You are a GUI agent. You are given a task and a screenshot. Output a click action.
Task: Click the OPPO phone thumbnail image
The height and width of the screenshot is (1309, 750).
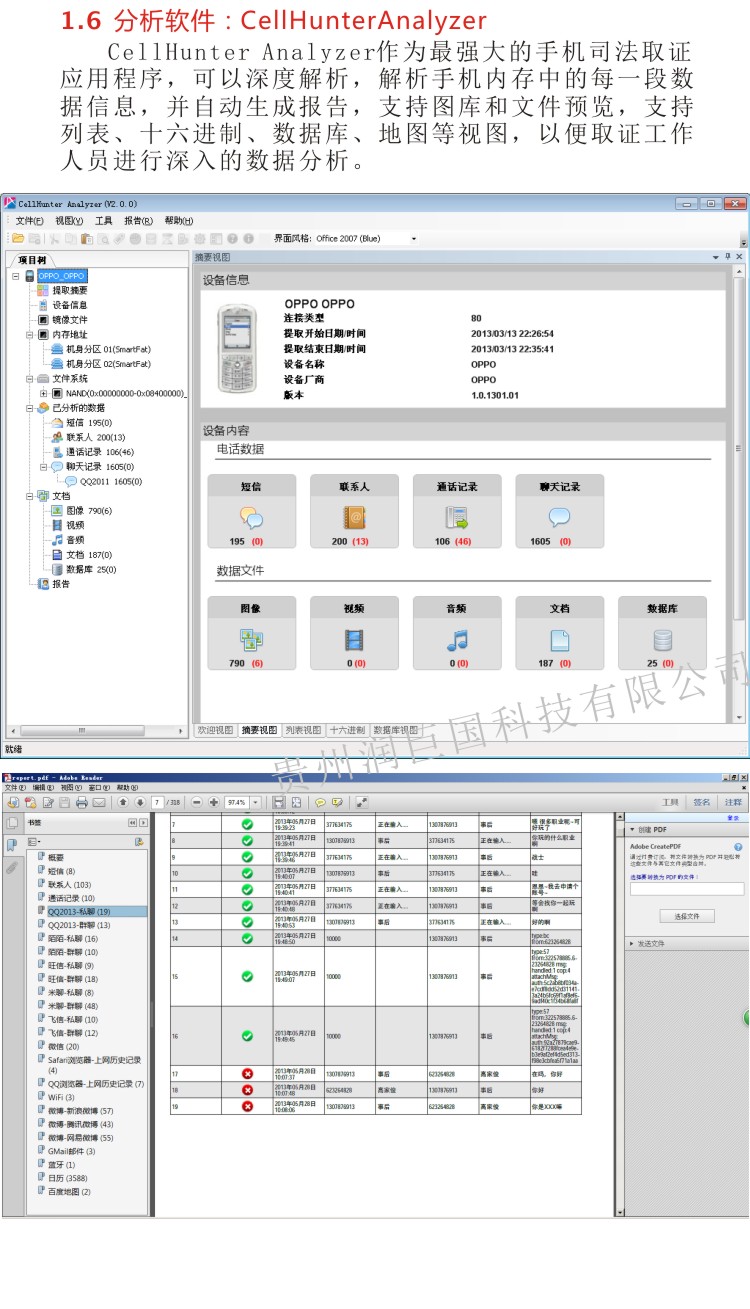point(238,350)
